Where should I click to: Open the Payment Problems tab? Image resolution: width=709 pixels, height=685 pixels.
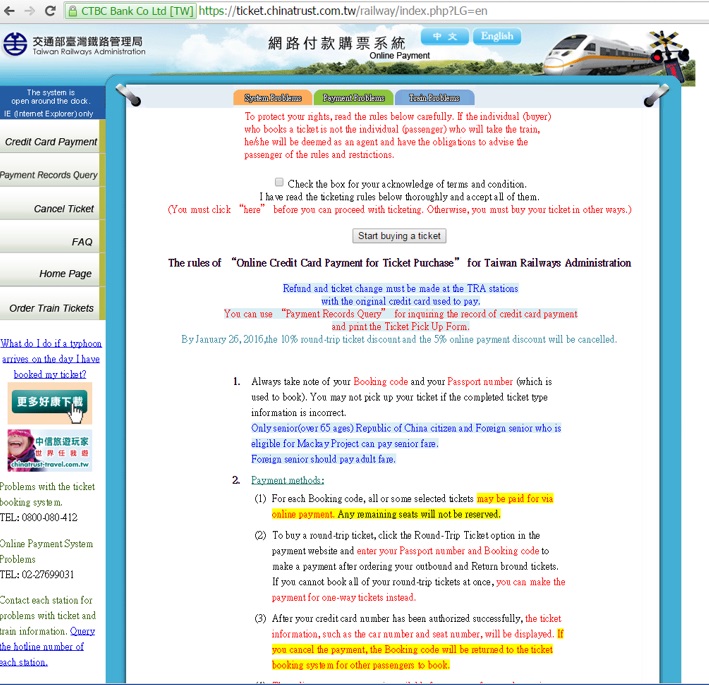pos(353,98)
